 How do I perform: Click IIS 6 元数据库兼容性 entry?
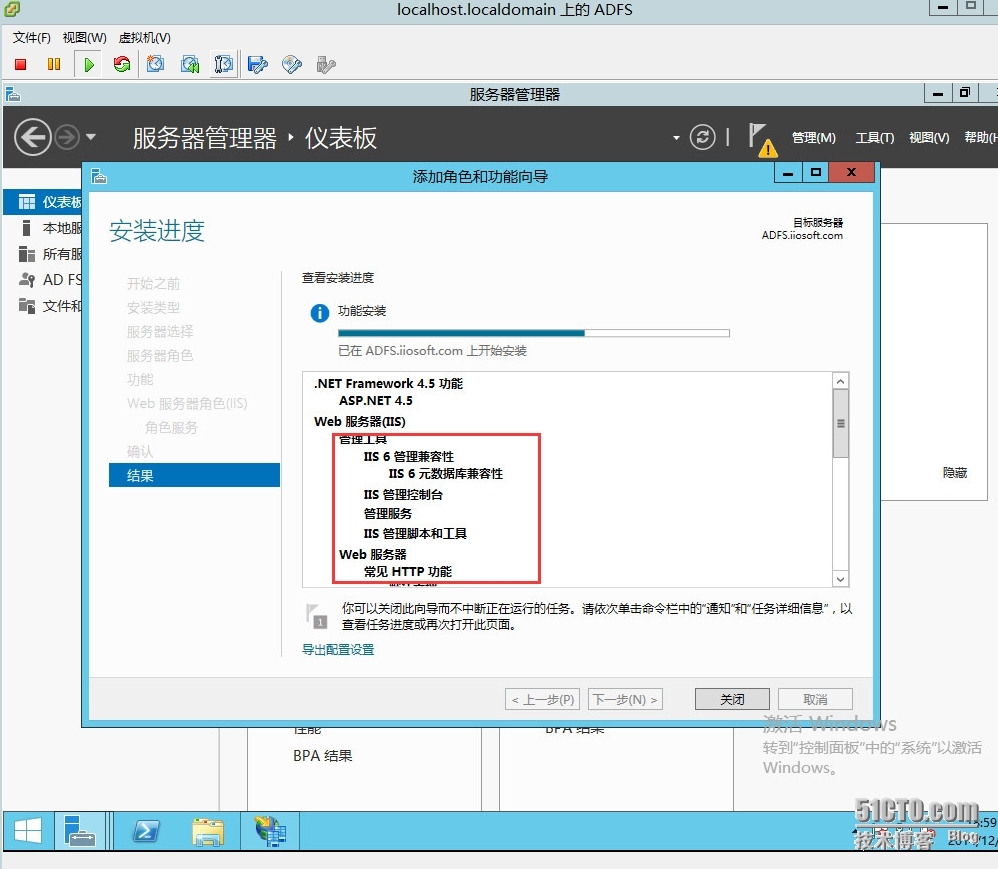446,474
